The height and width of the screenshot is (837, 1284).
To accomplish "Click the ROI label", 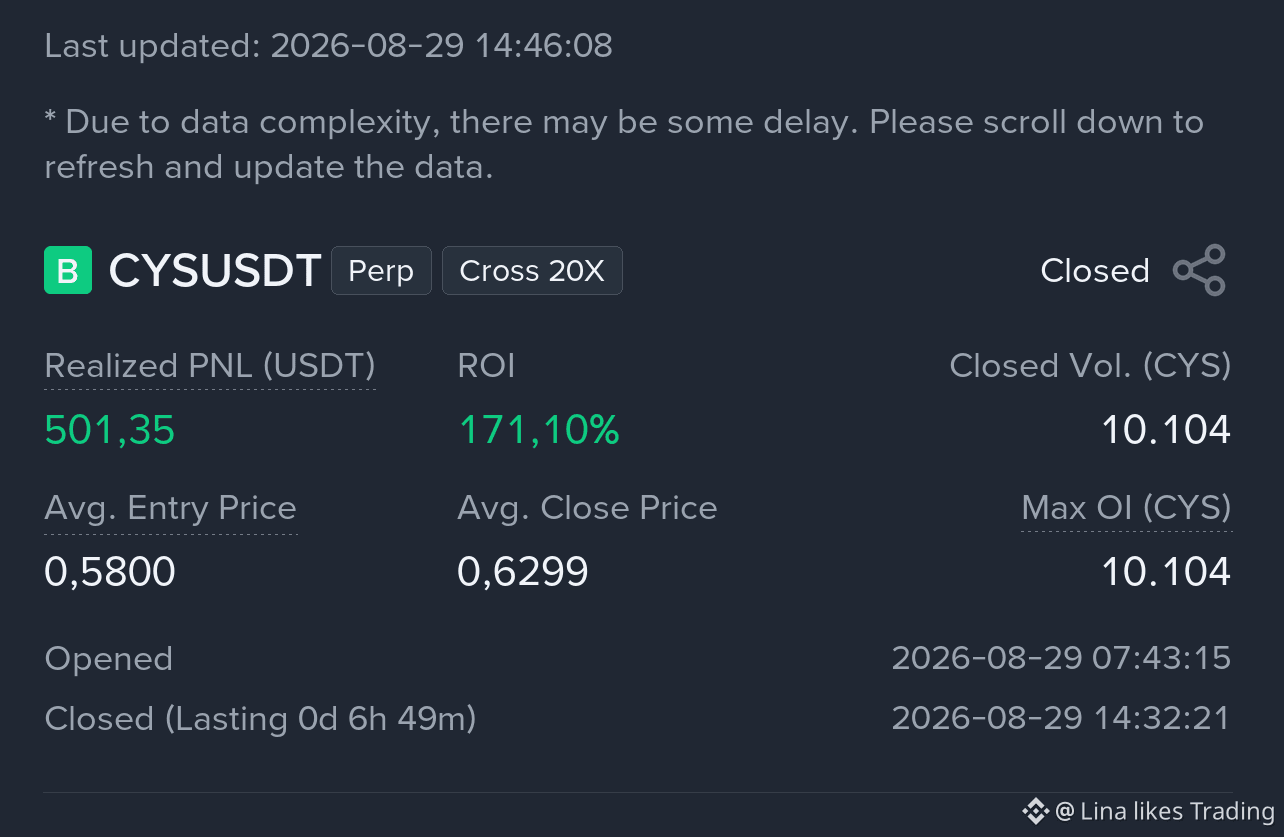I will tap(486, 366).
